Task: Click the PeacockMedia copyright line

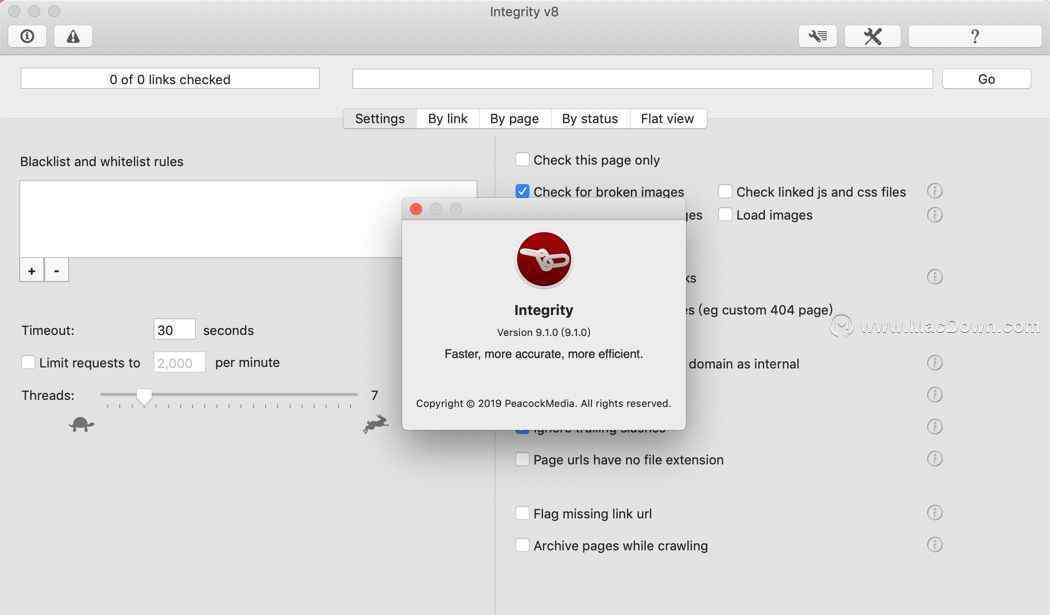Action: 543,403
